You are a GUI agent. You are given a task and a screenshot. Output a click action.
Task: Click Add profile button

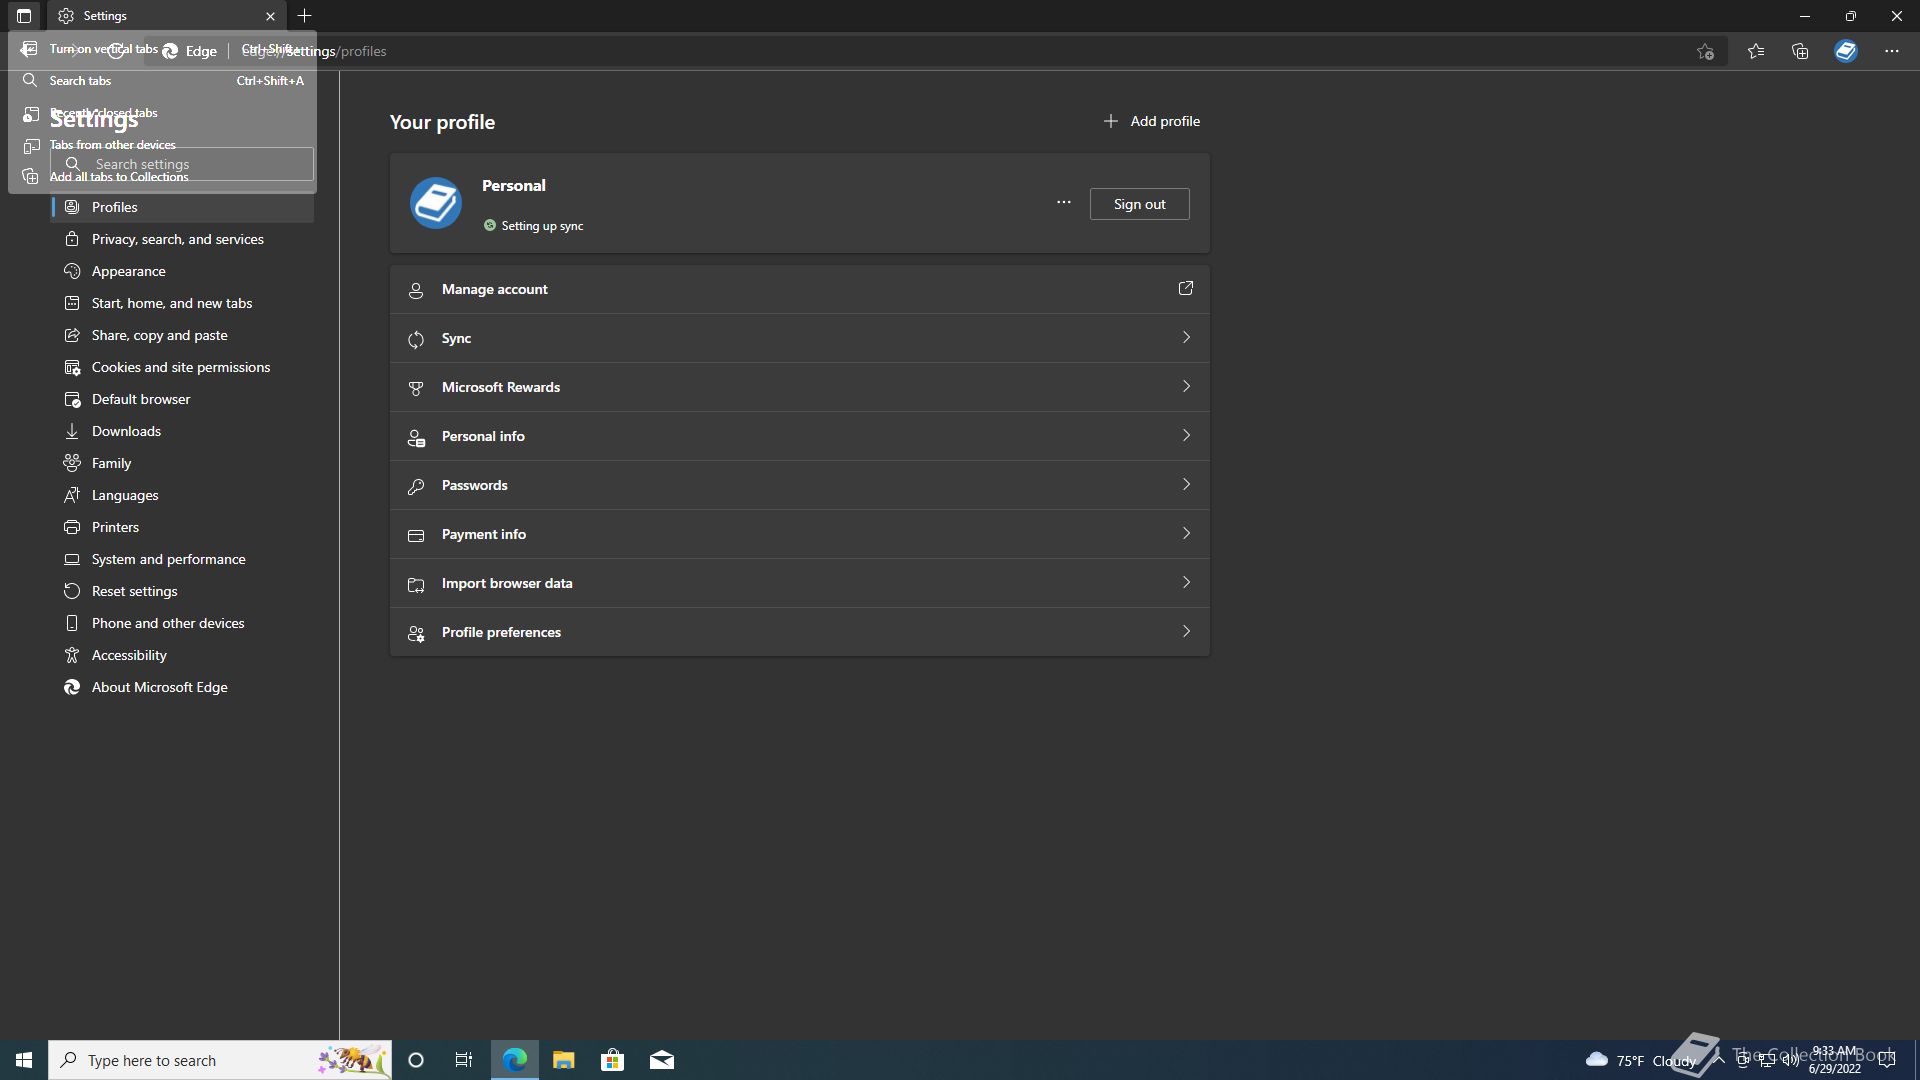click(x=1151, y=121)
